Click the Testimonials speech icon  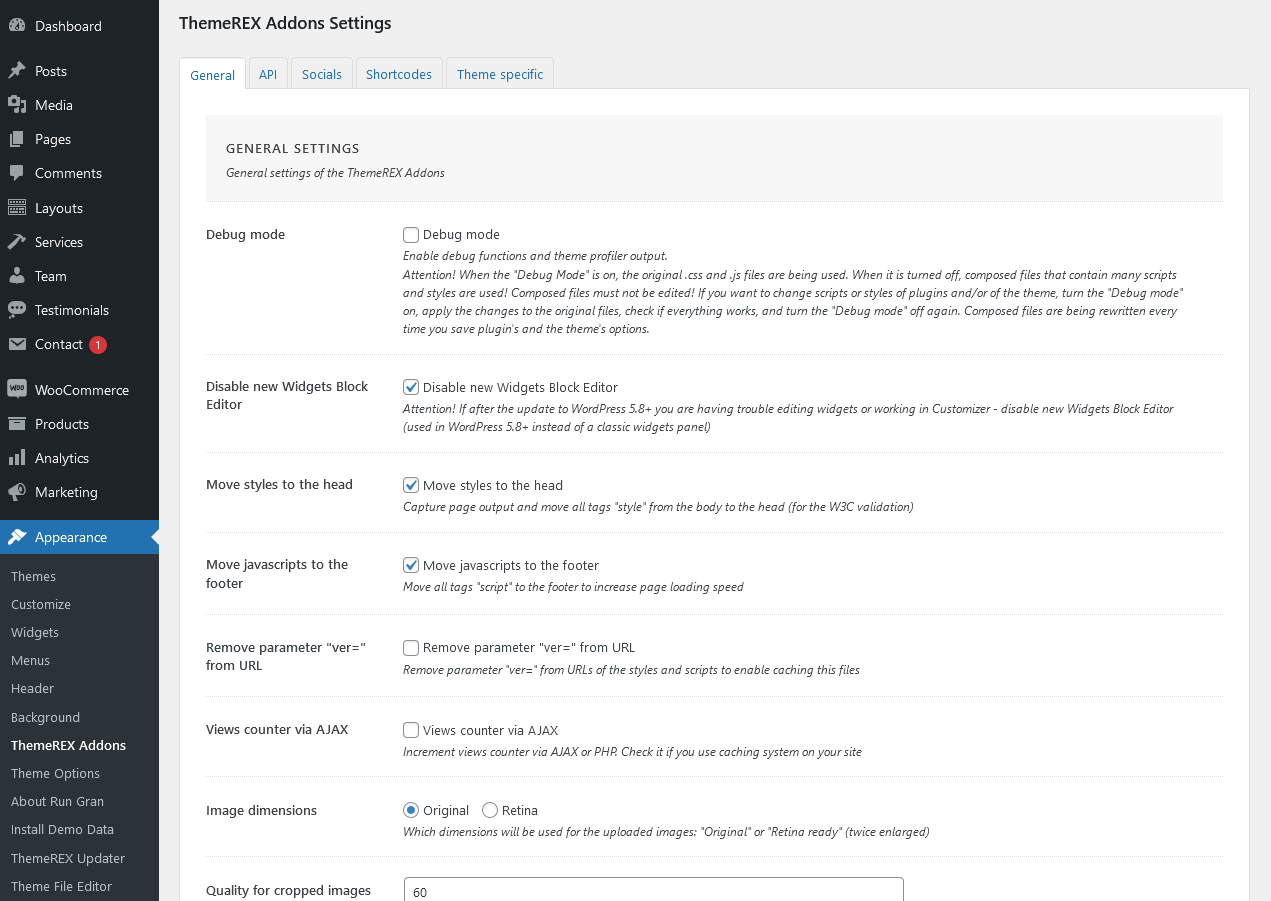(17, 310)
